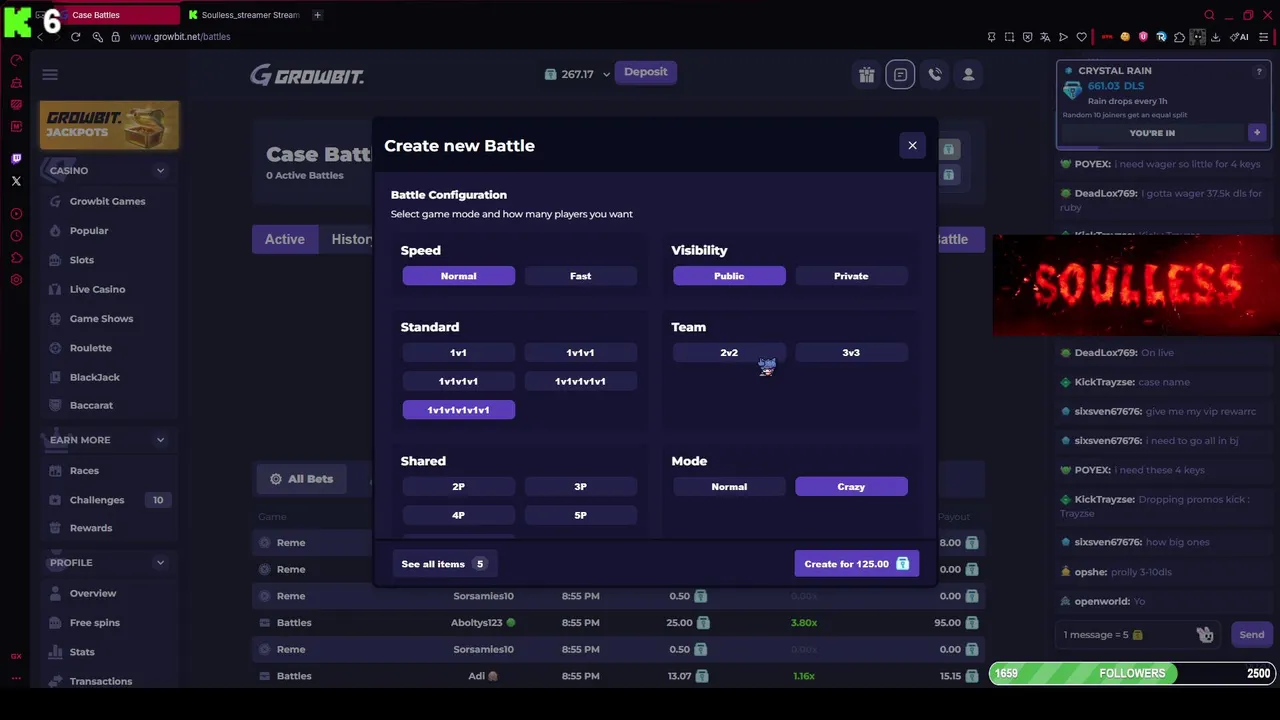Pick the 2P shared option
The image size is (1280, 720).
pyautogui.click(x=459, y=486)
